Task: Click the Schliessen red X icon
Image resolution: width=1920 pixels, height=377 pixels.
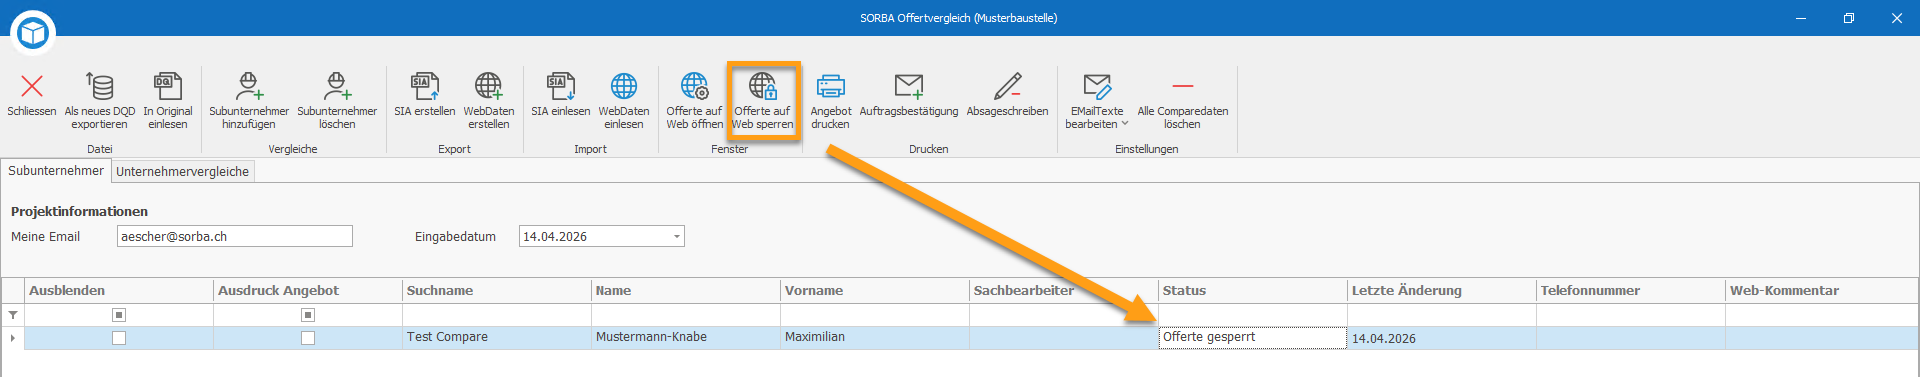Action: pos(32,86)
